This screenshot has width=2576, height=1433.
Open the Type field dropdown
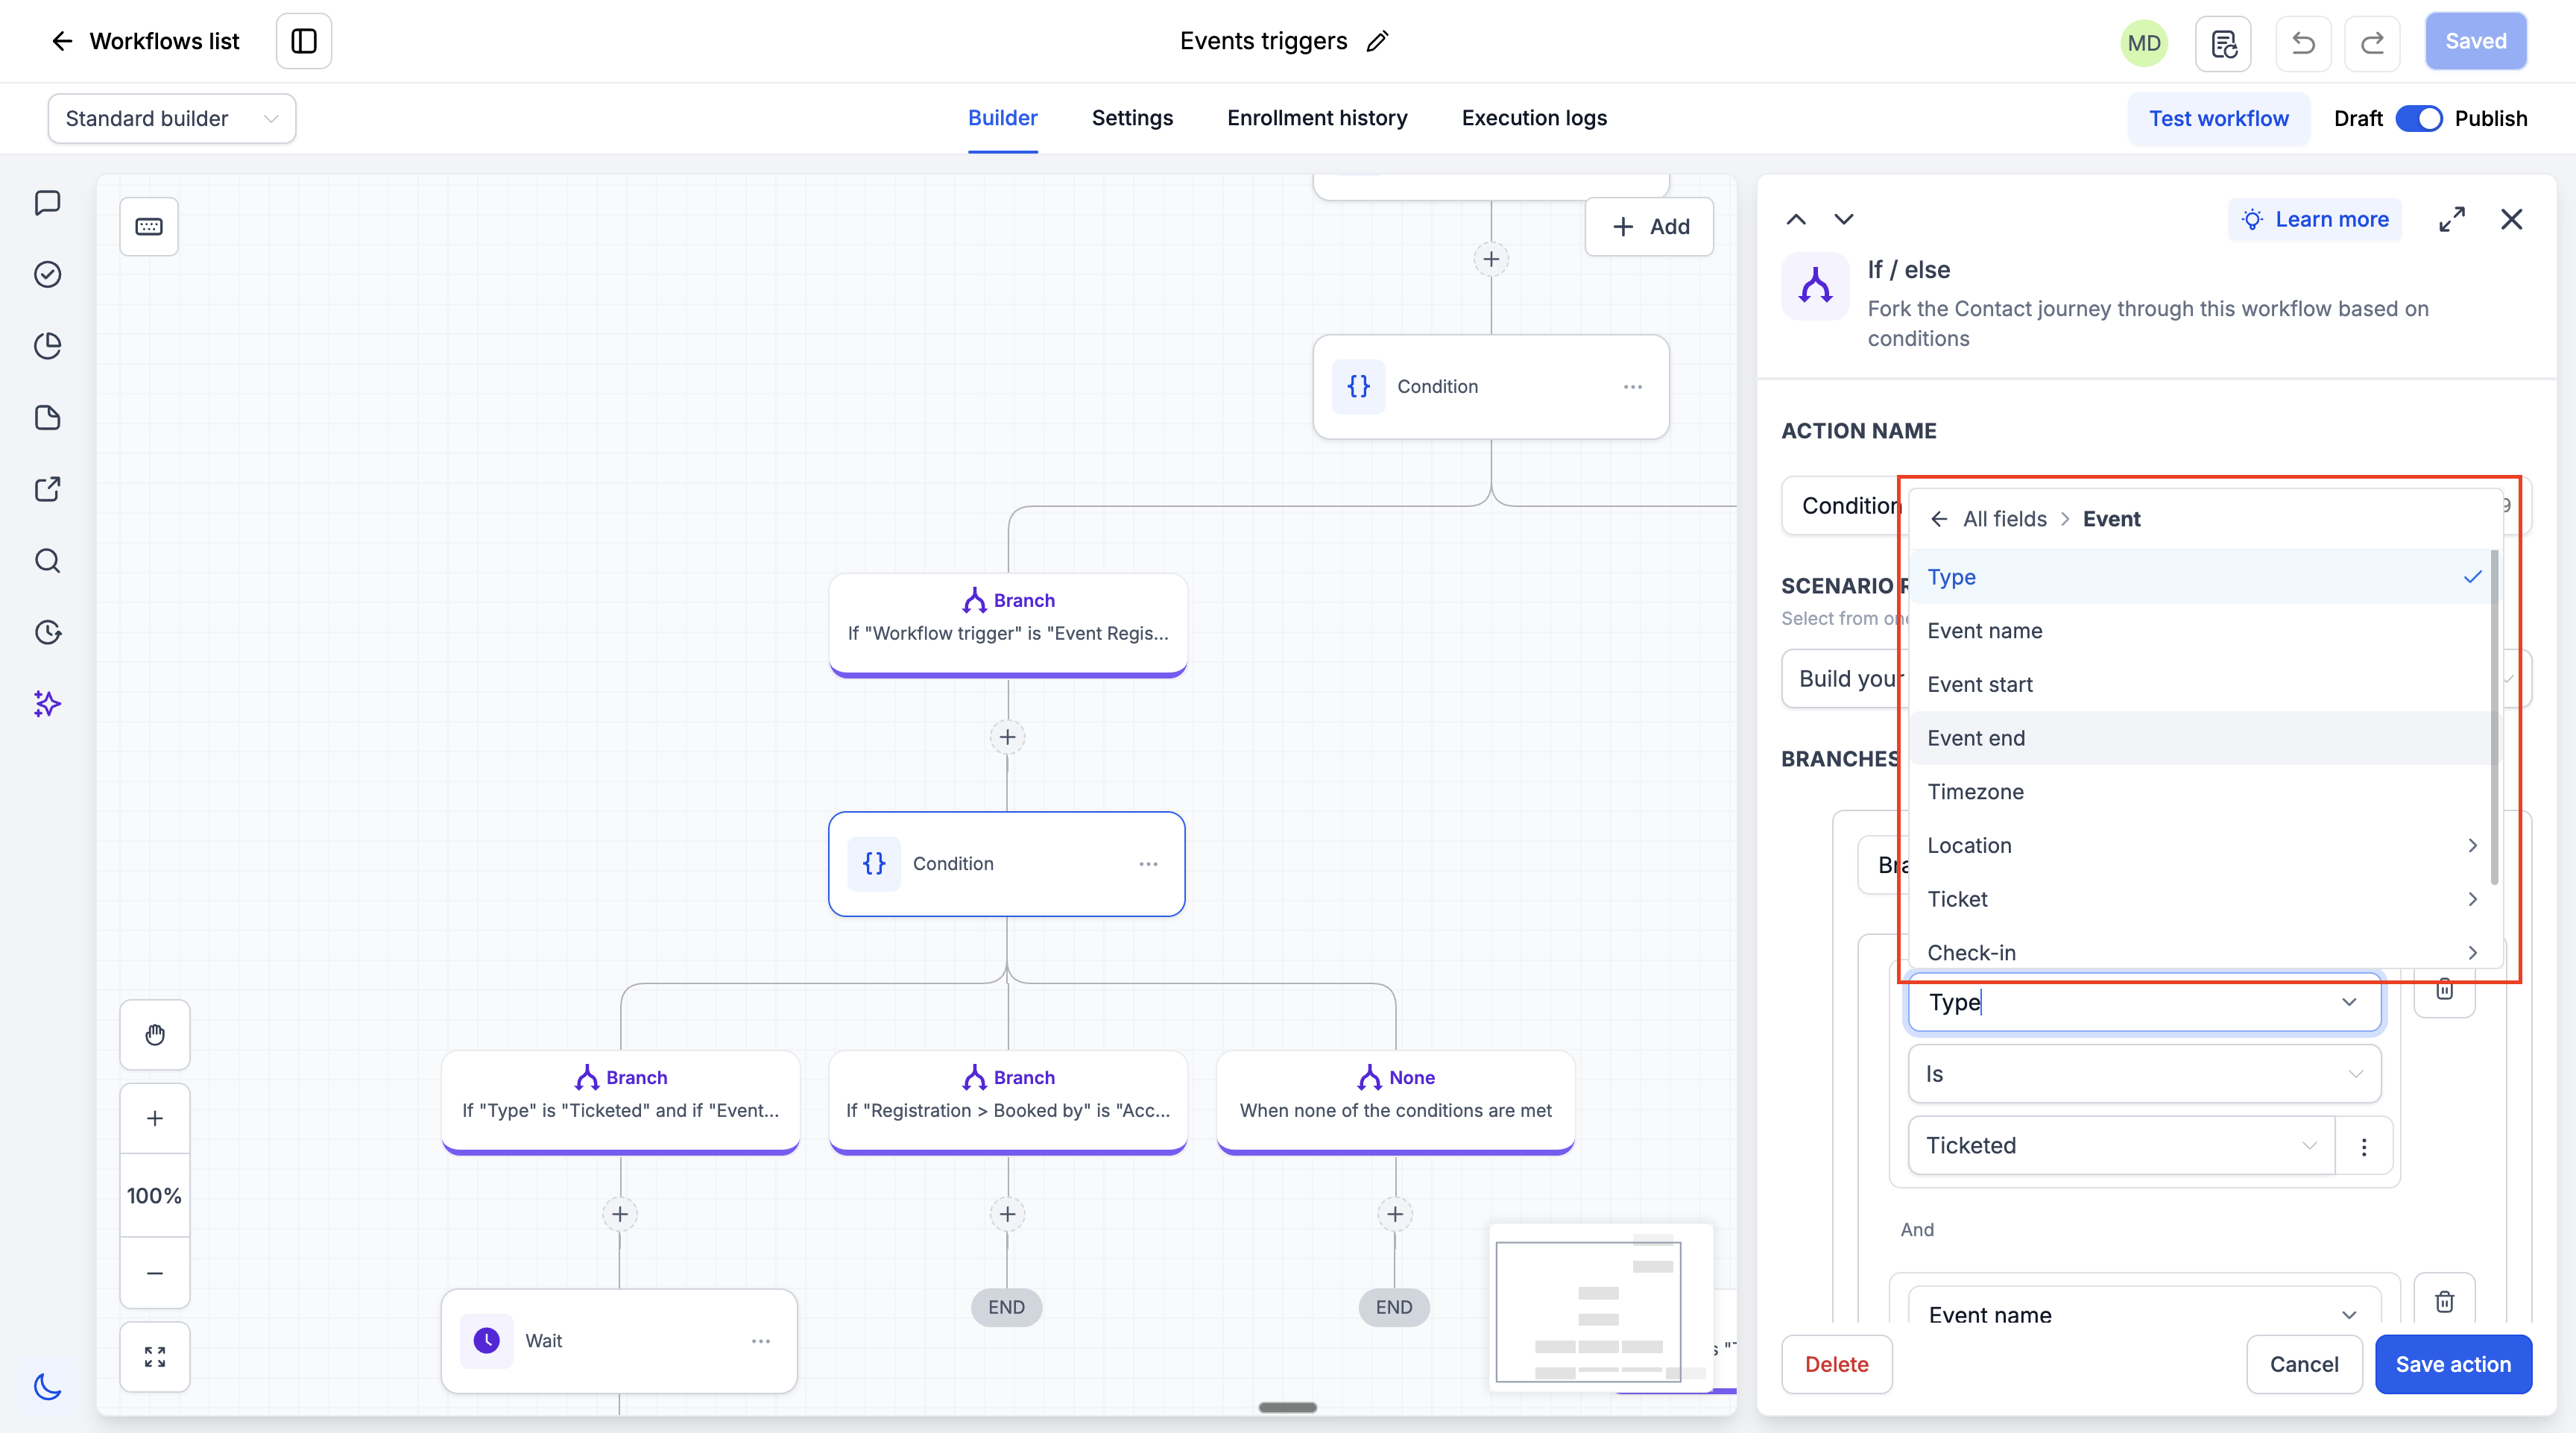click(2144, 1002)
